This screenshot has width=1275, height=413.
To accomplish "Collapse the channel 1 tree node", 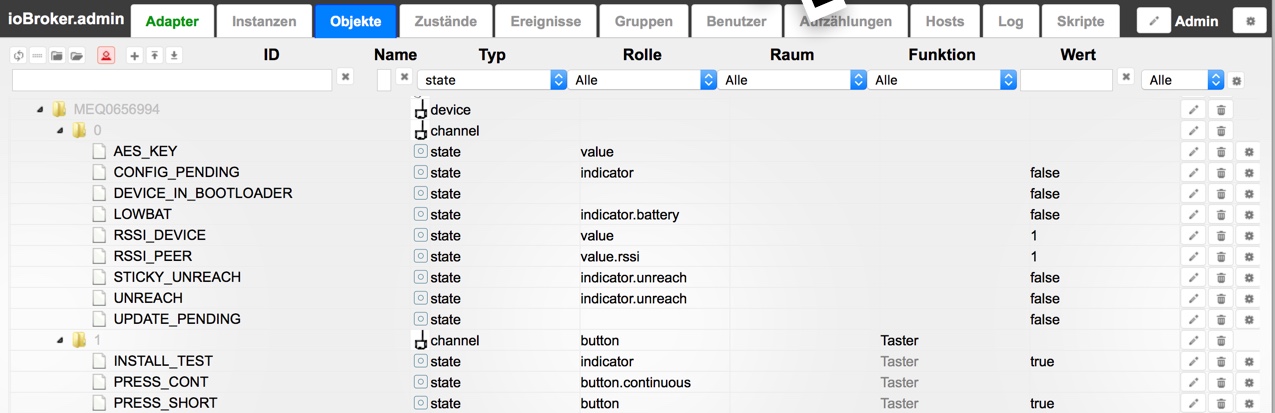I will coord(60,341).
